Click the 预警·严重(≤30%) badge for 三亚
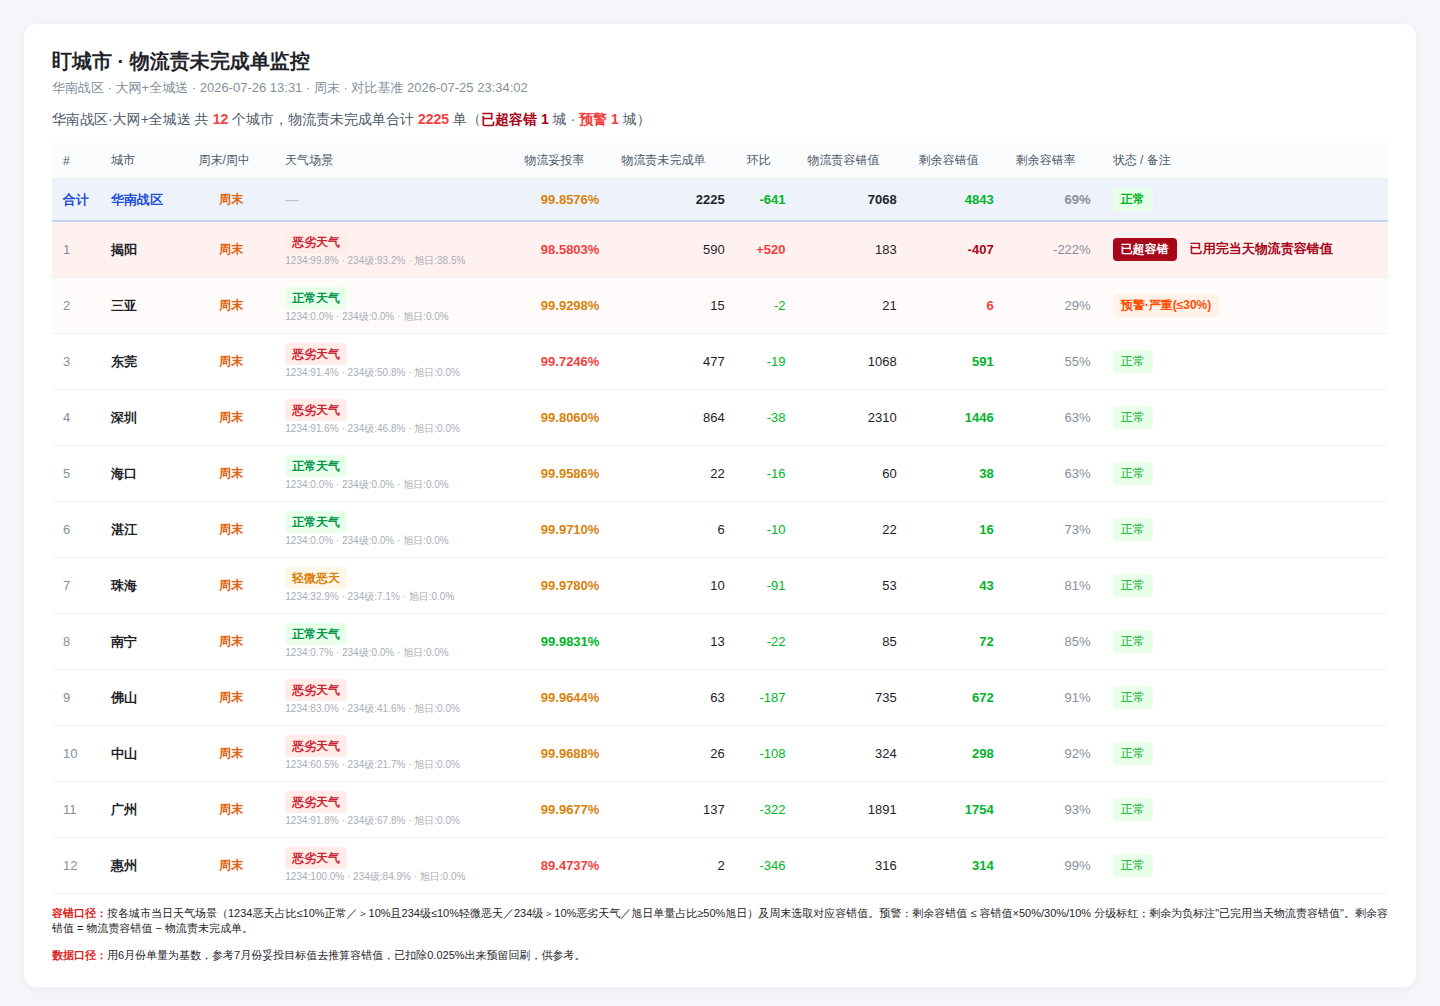Screen dimensions: 1440x1006 coord(1165,305)
